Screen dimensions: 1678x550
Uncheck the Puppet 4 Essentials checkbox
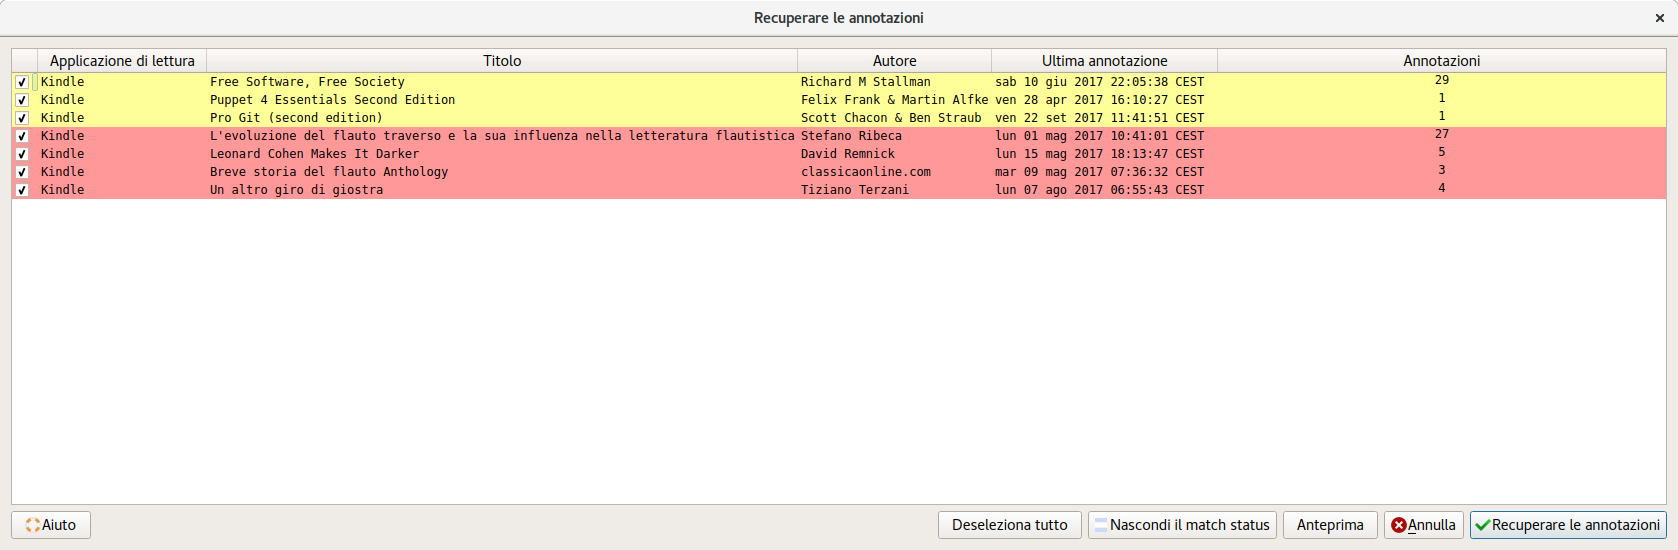22,100
